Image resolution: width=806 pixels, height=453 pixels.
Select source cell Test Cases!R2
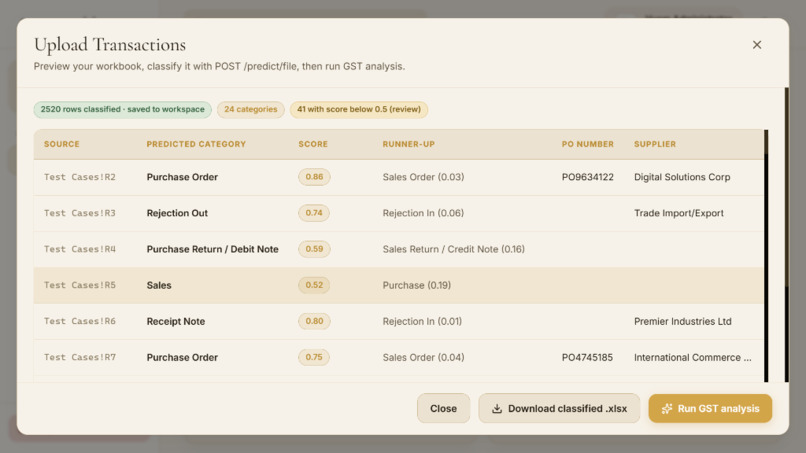(80, 177)
